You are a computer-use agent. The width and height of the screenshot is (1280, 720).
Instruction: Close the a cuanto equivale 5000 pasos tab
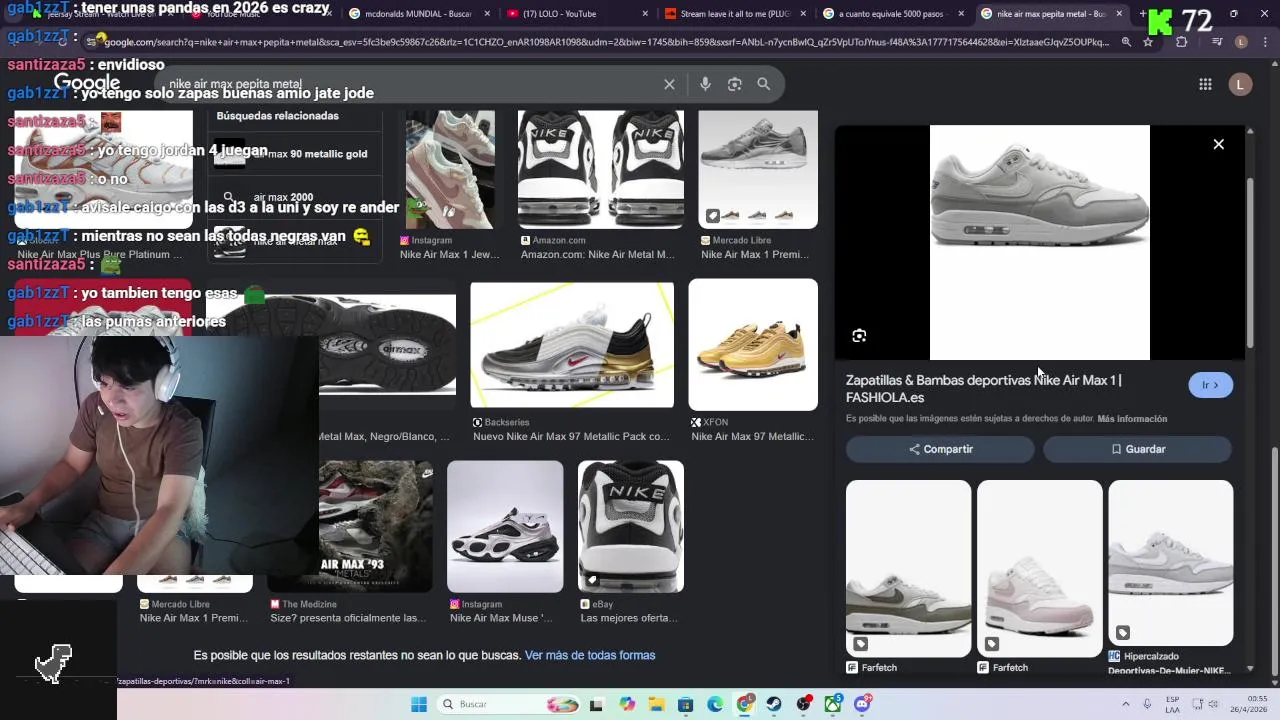tap(961, 14)
